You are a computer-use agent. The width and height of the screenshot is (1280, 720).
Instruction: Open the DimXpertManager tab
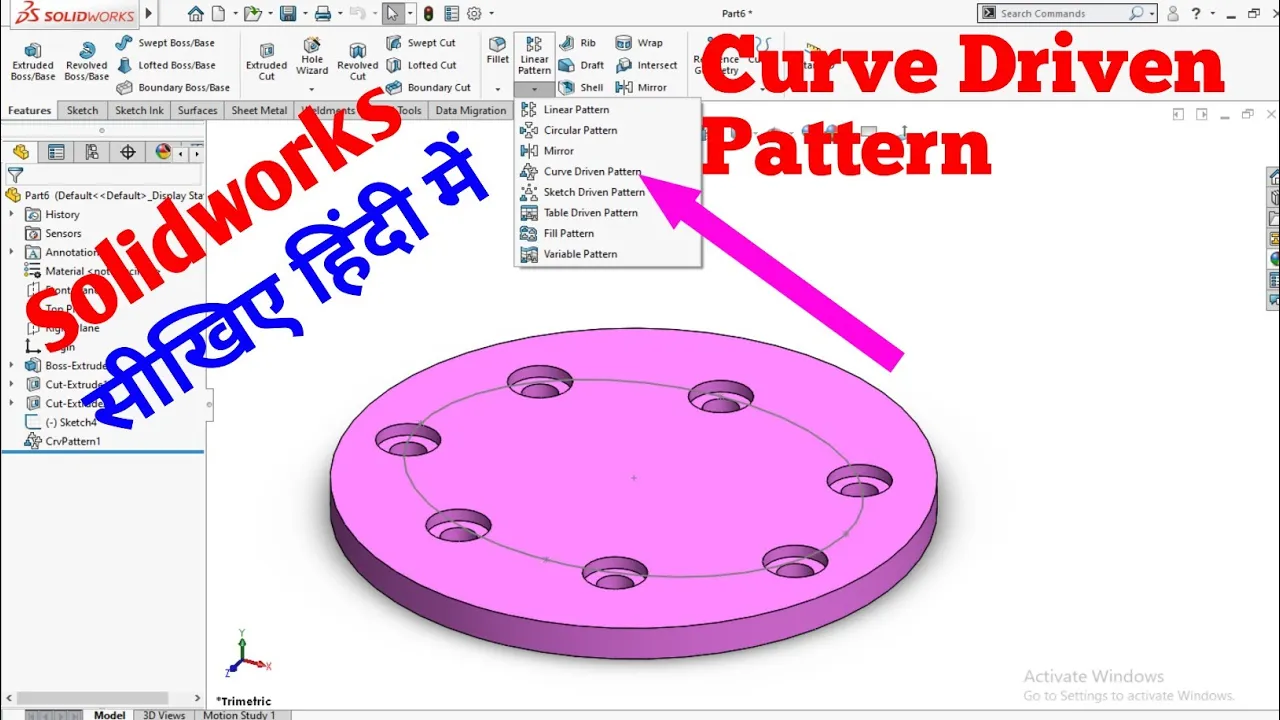tap(128, 152)
